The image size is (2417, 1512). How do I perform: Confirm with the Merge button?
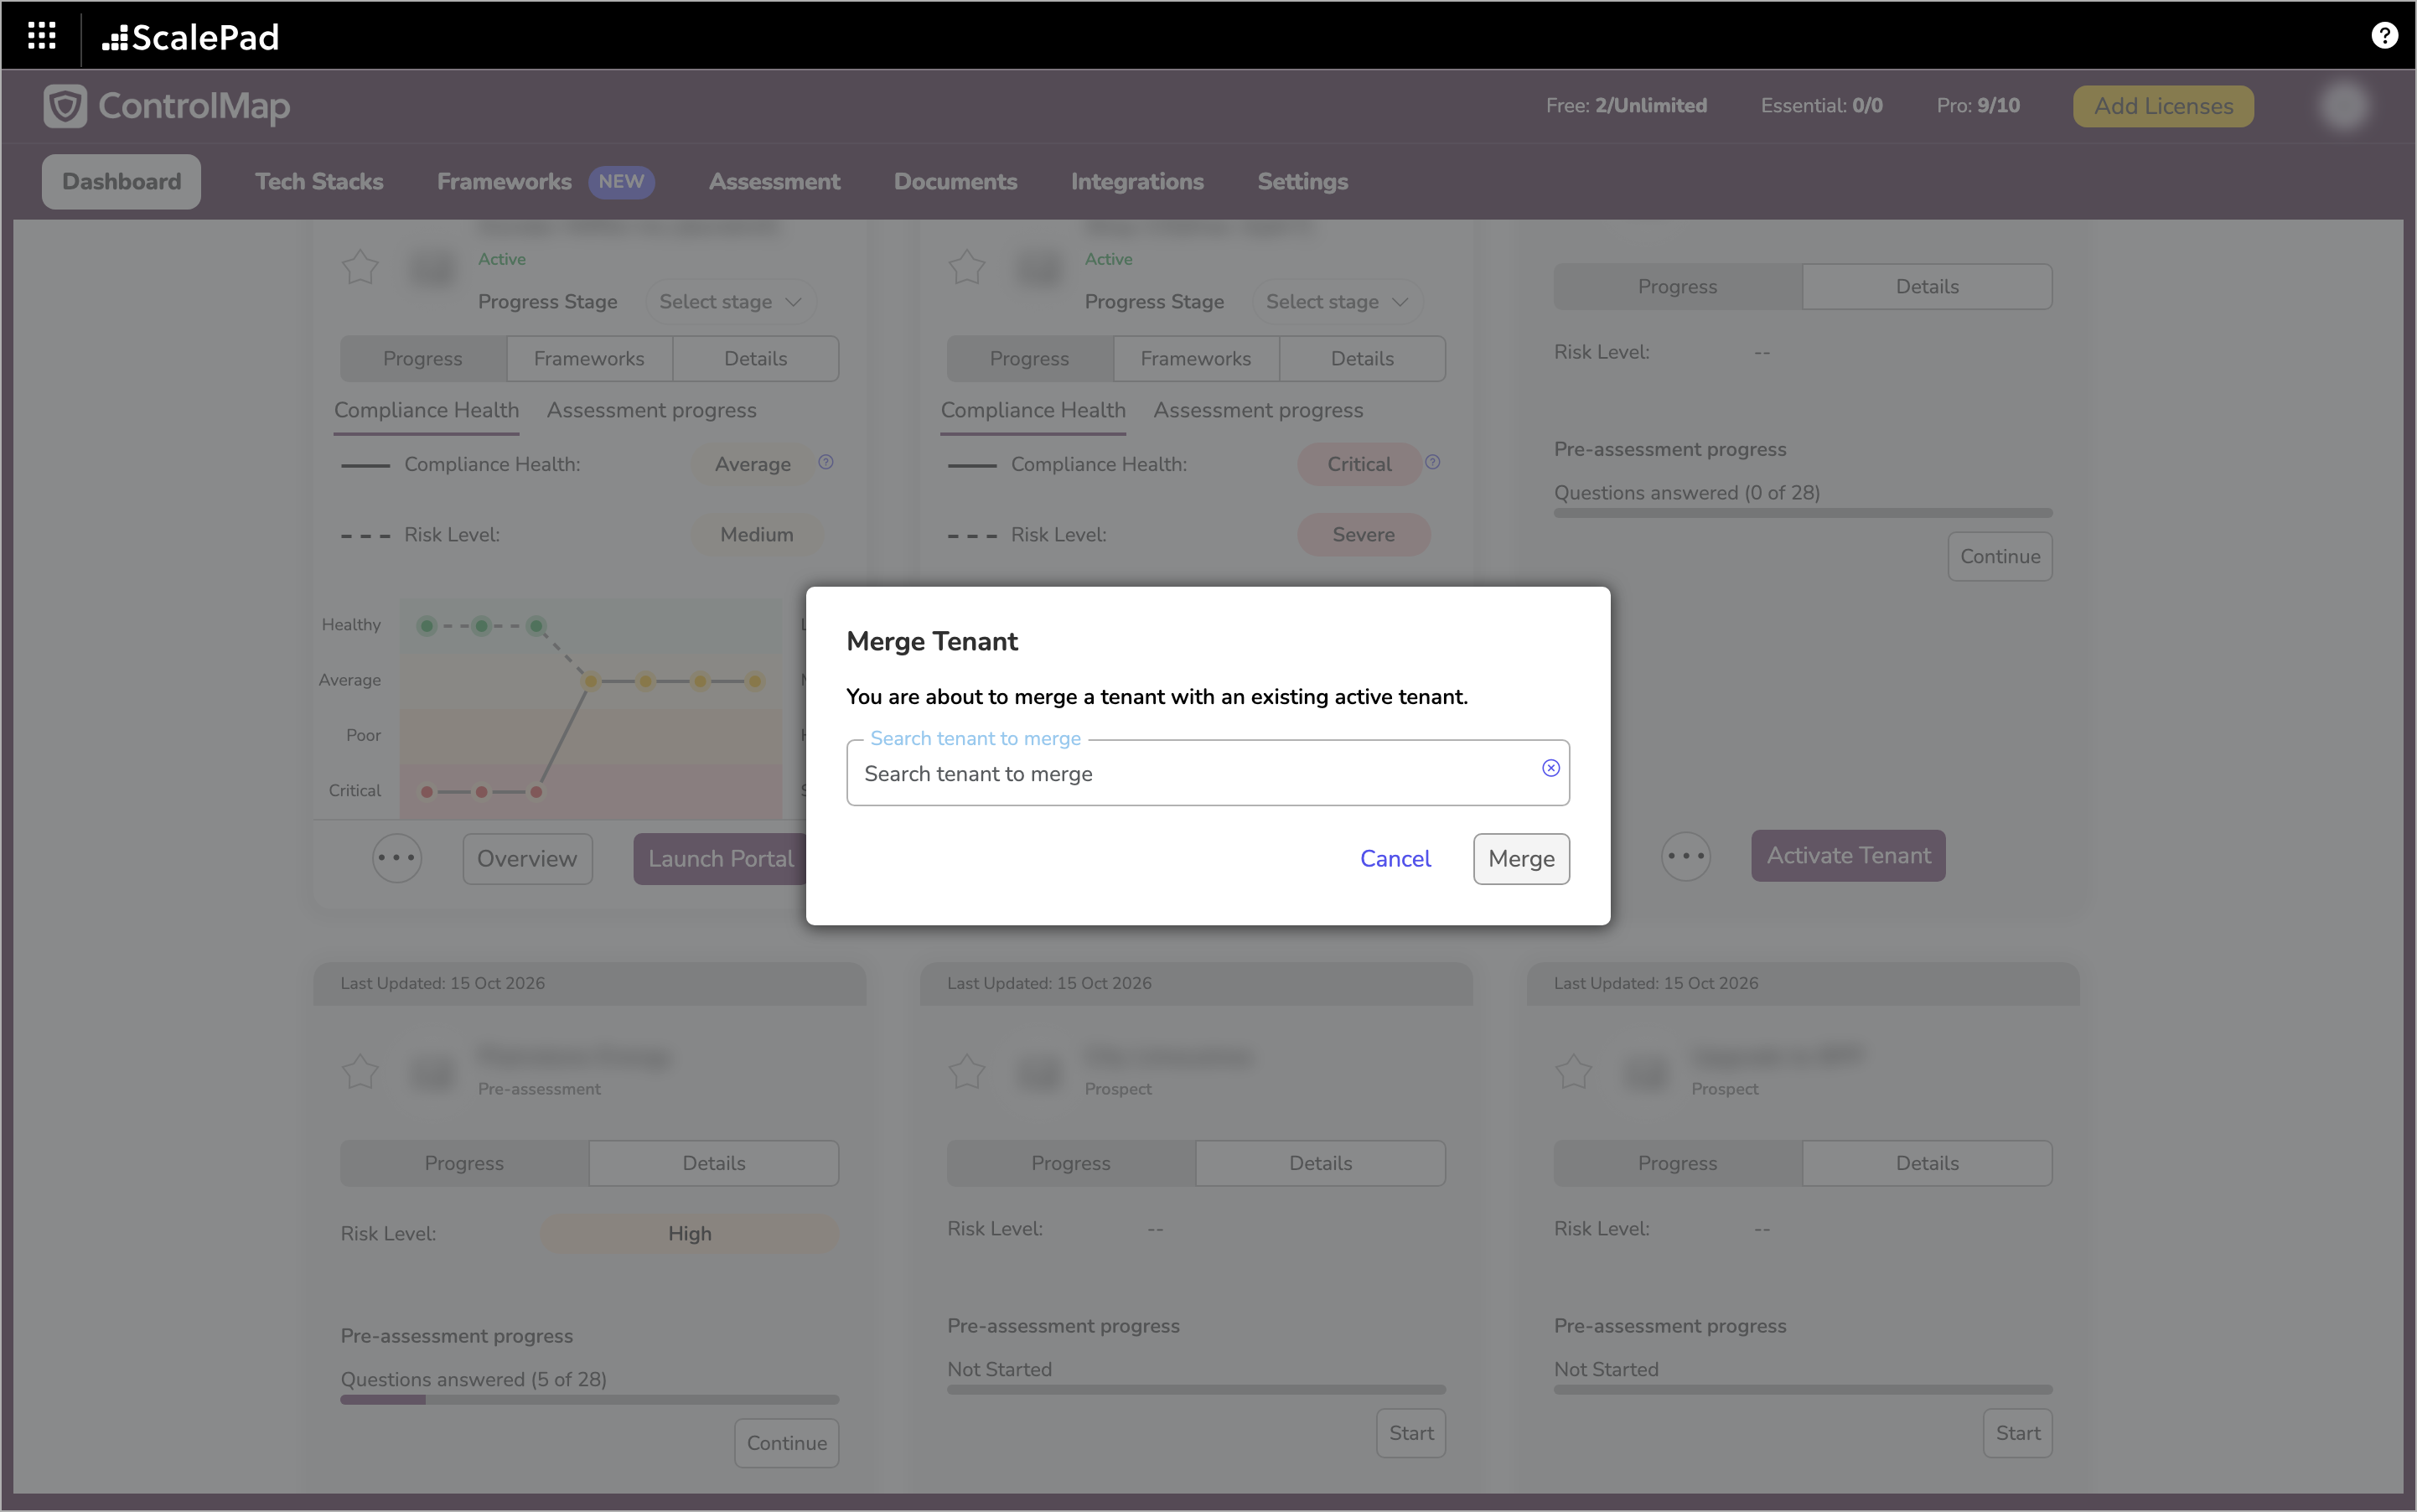coord(1521,859)
